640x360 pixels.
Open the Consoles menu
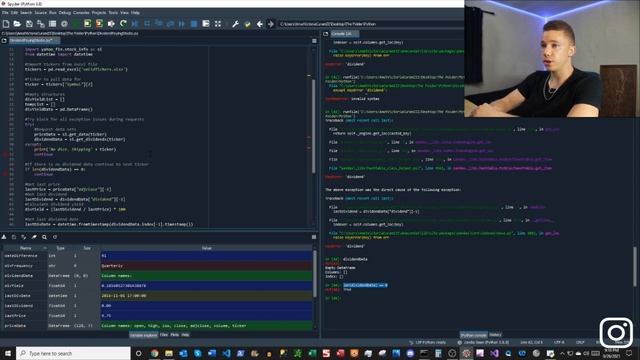81,13
